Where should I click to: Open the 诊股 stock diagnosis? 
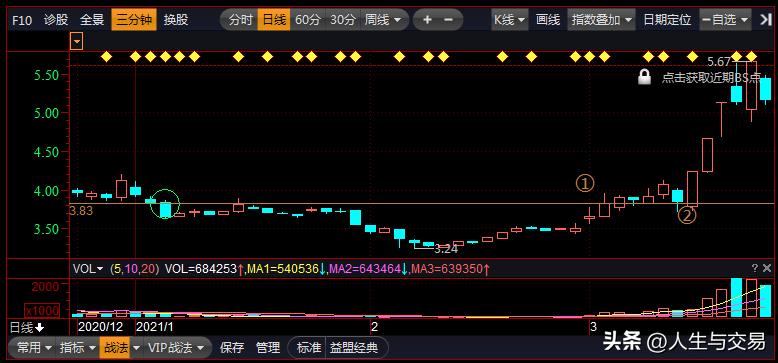pyautogui.click(x=56, y=20)
